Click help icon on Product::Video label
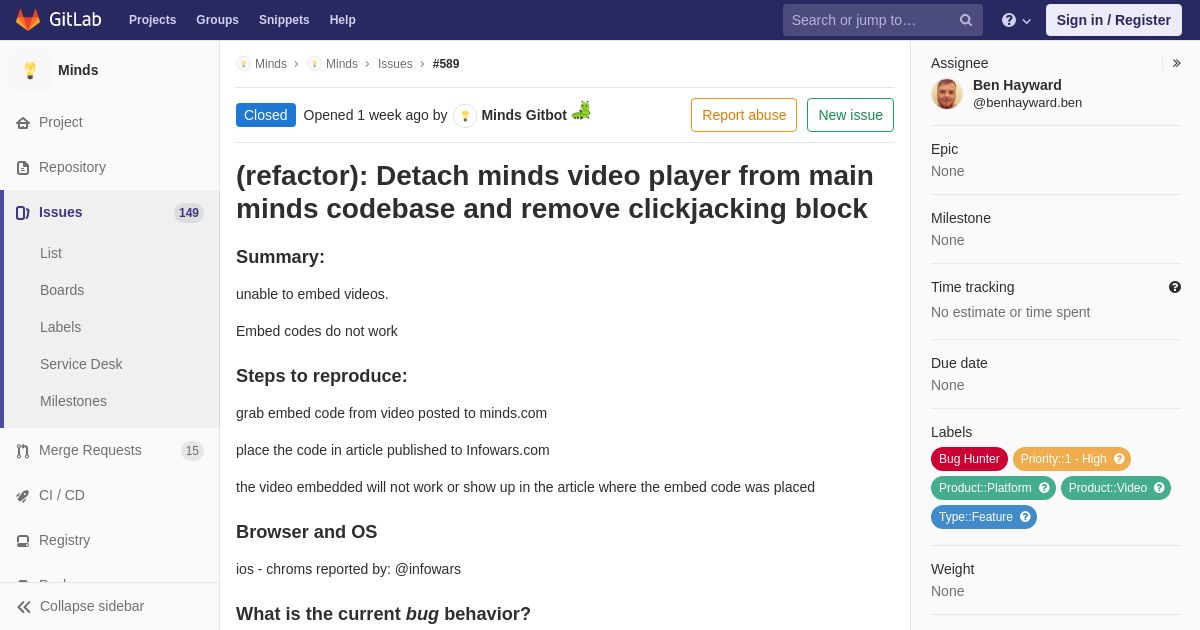1200x630 pixels. click(1159, 488)
